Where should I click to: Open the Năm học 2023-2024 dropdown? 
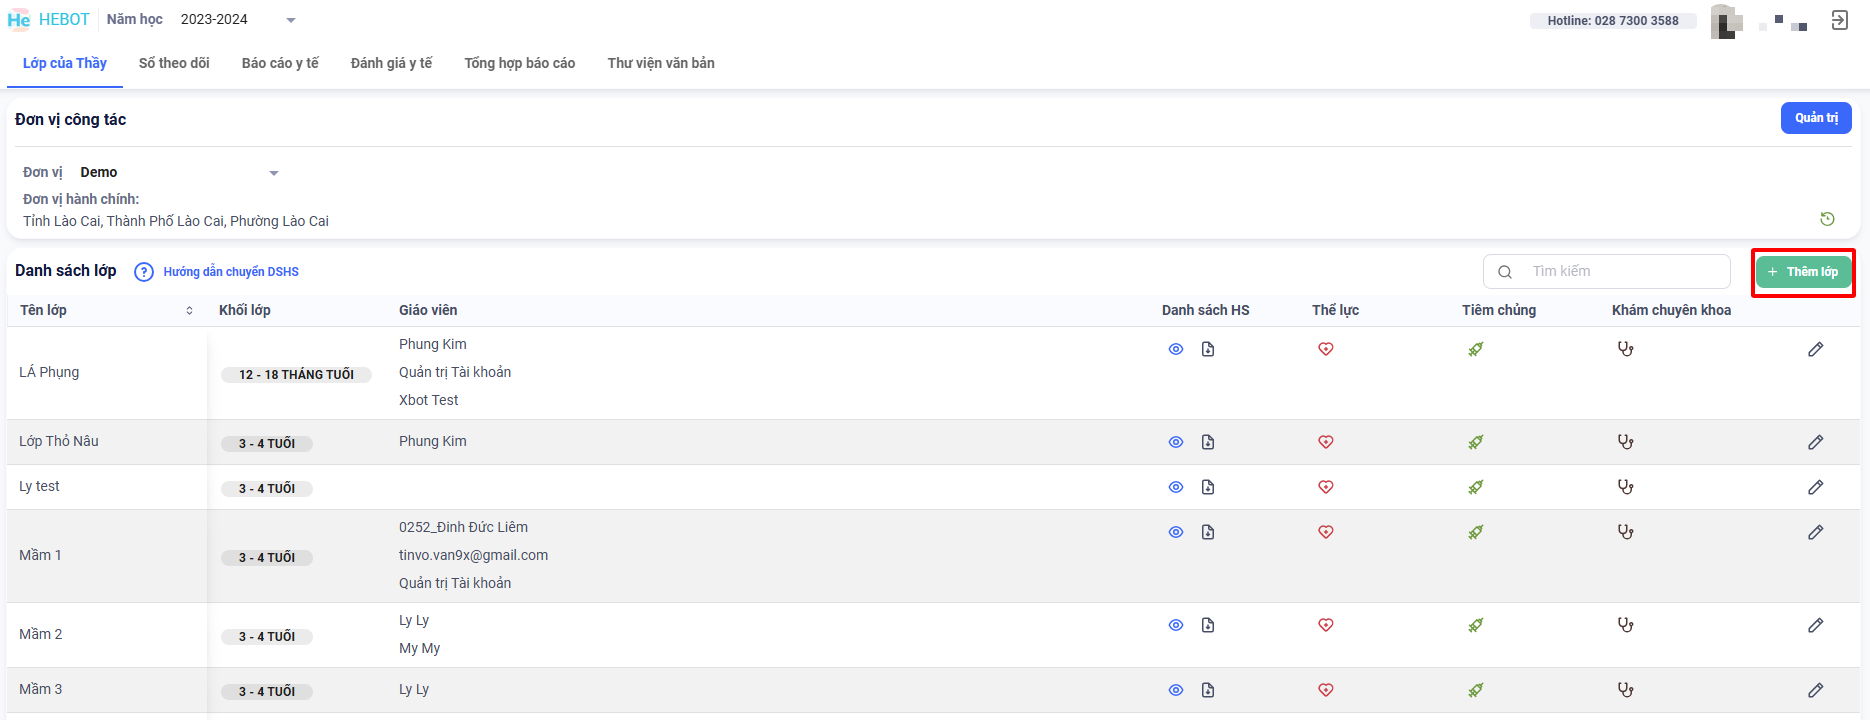point(238,20)
